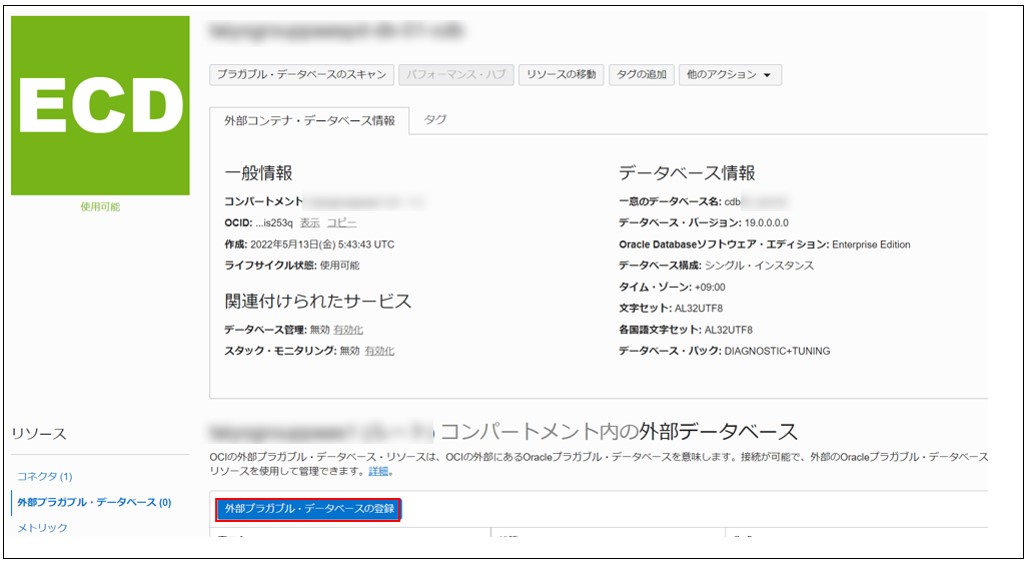Click the プラガブル・データベースのスキャン button
The image size is (1027, 562).
tap(301, 75)
